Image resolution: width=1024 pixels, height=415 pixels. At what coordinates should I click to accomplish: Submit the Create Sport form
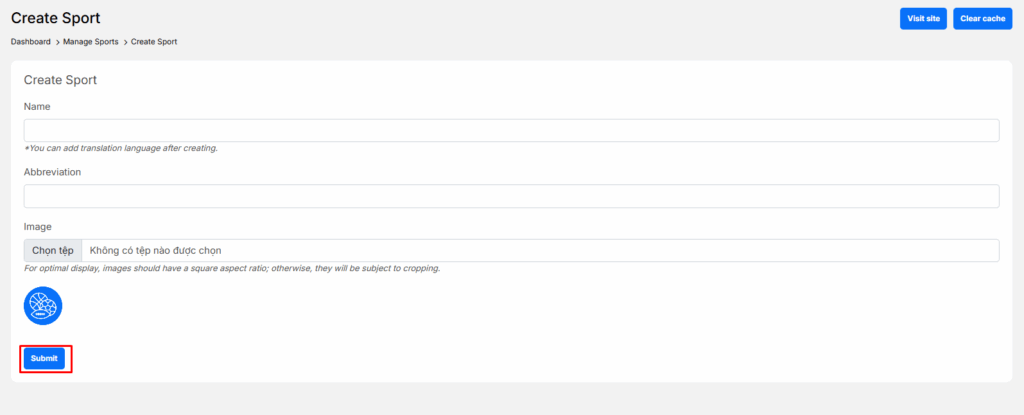44,358
